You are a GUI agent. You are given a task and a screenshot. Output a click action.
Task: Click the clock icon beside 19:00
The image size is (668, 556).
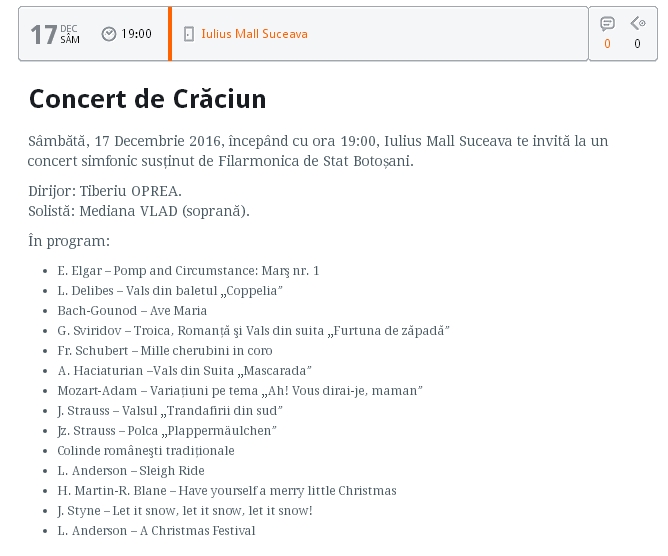coord(109,34)
